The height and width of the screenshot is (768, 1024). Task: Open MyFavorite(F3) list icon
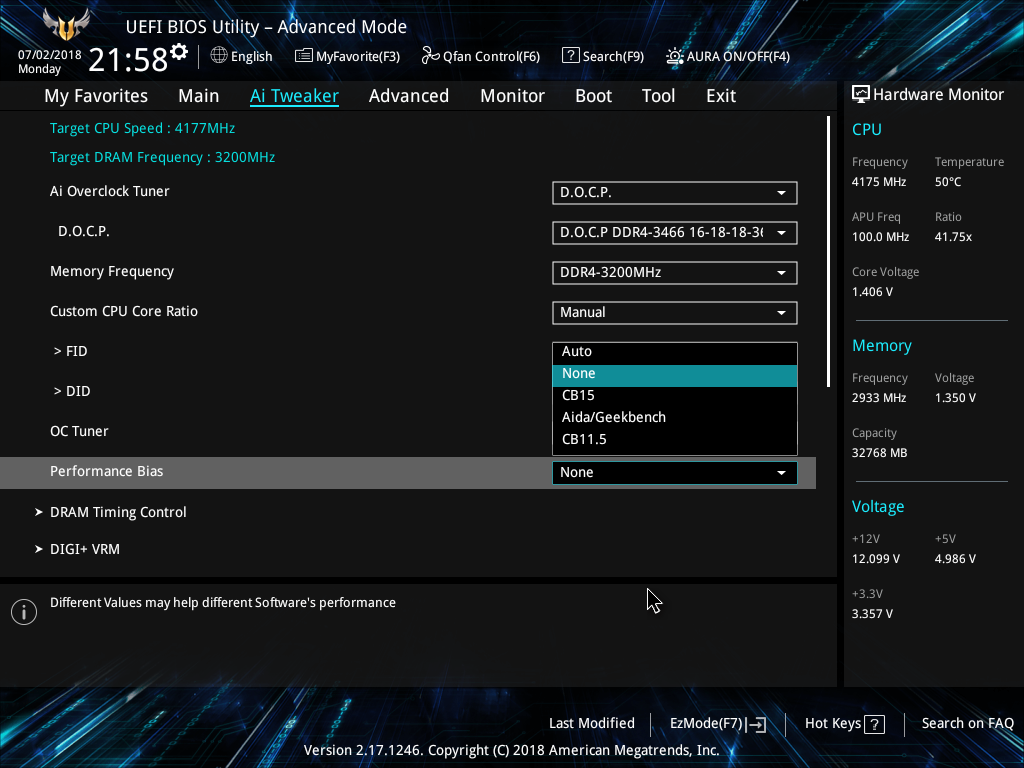304,56
